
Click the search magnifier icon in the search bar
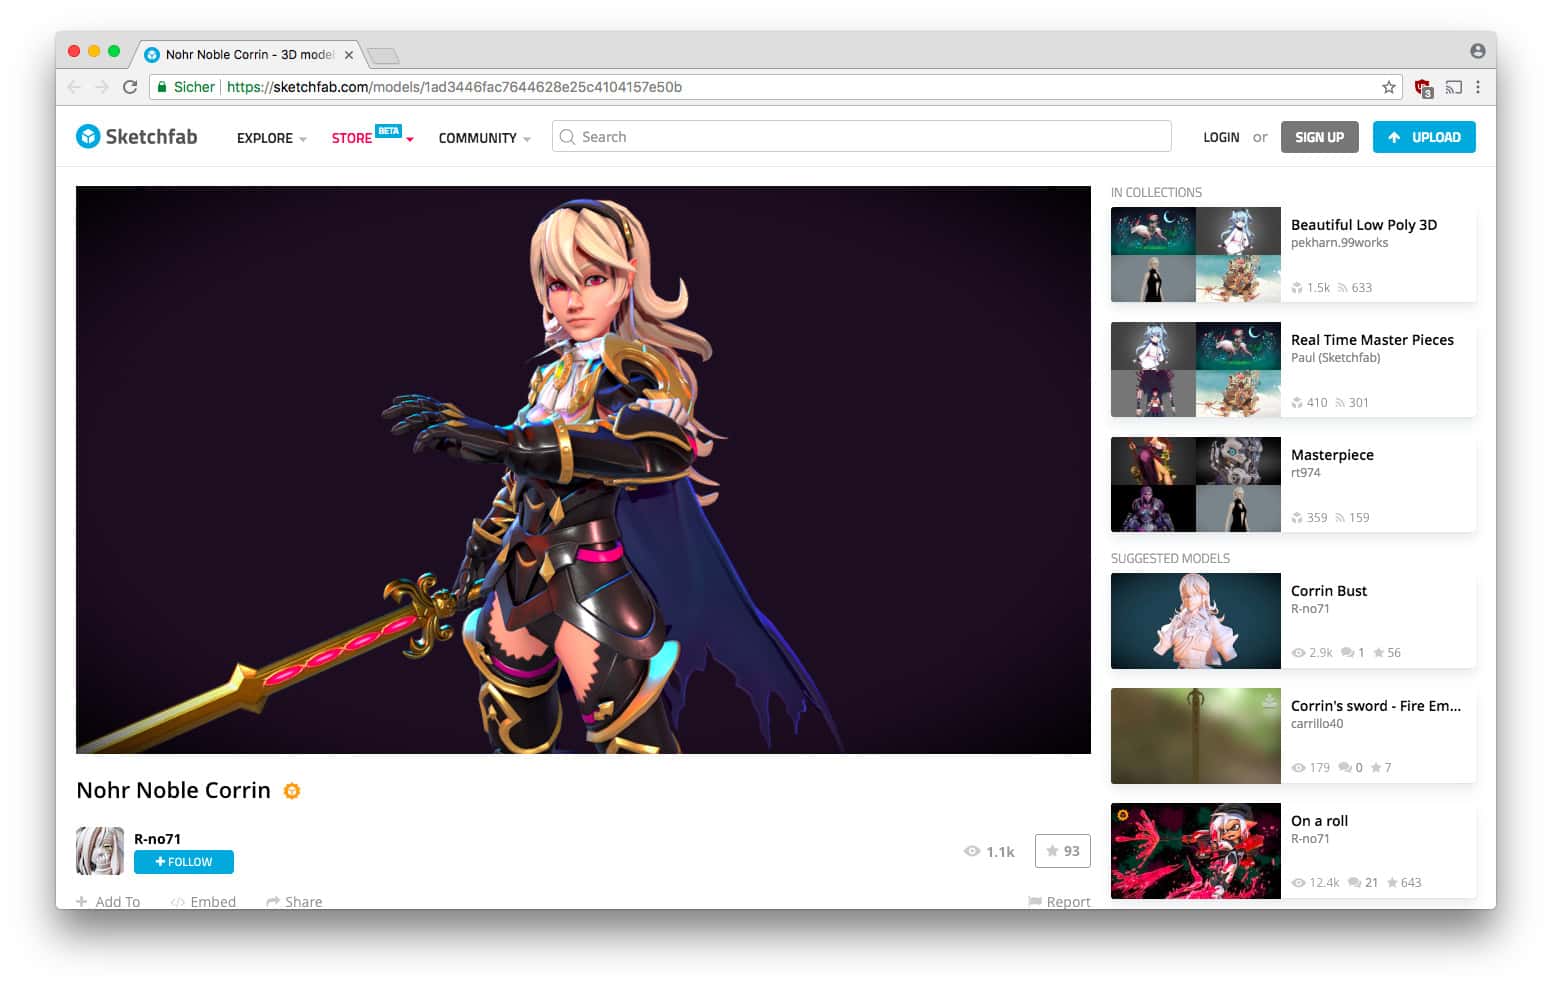coord(567,136)
